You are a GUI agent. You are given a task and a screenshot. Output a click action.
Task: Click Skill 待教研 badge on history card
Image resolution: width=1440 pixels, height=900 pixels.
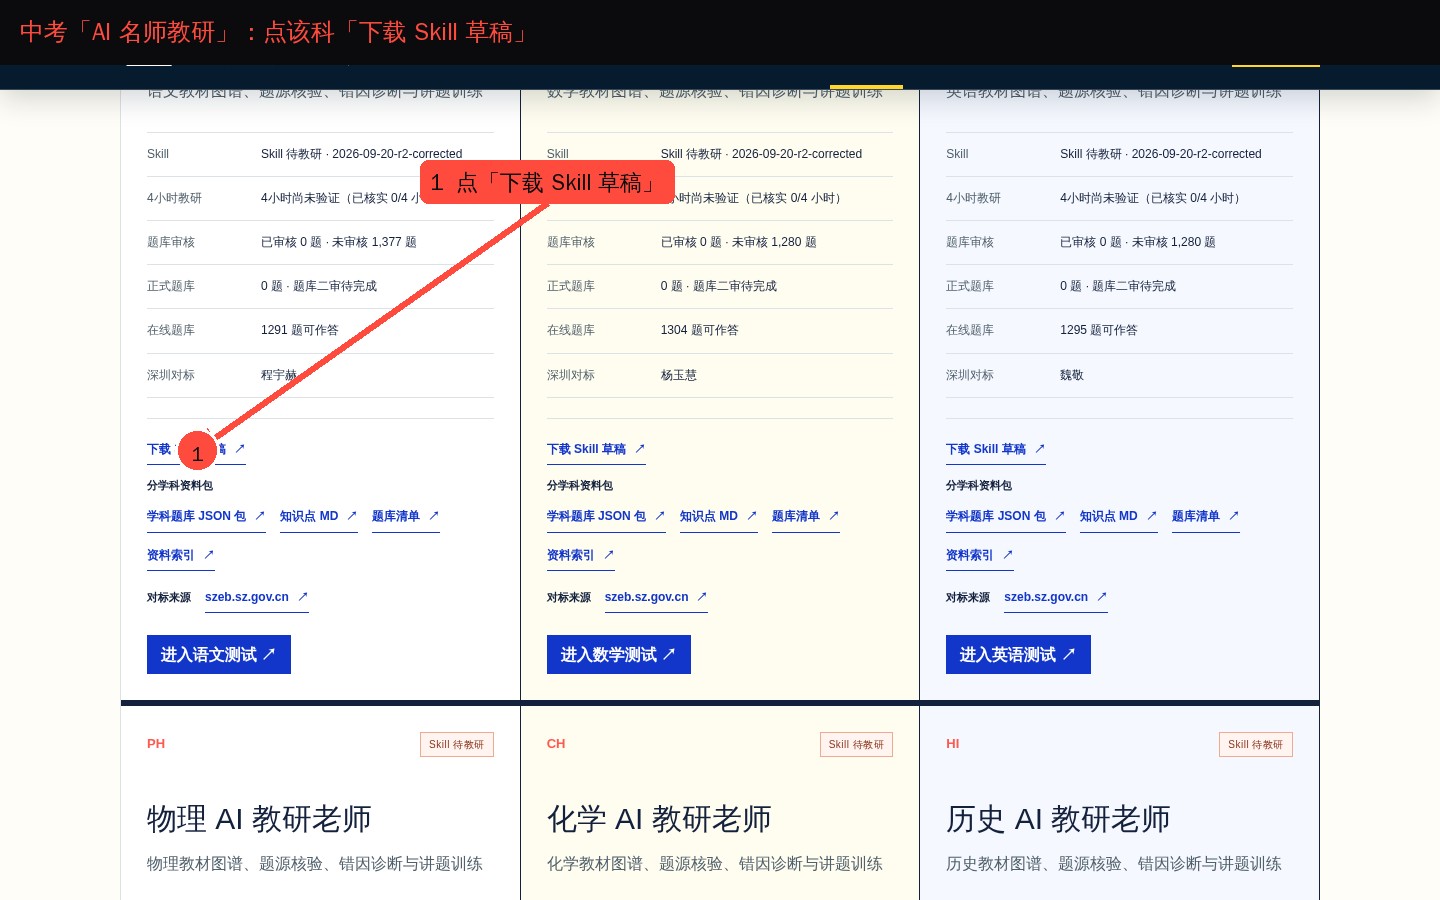[x=1256, y=745]
